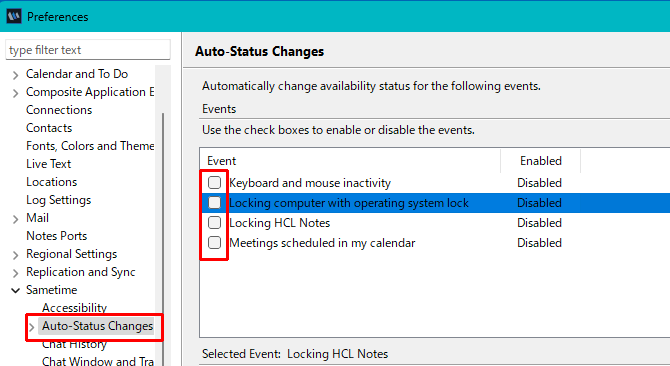
Task: Check the Locking HCL Notes event box
Action: (214, 223)
